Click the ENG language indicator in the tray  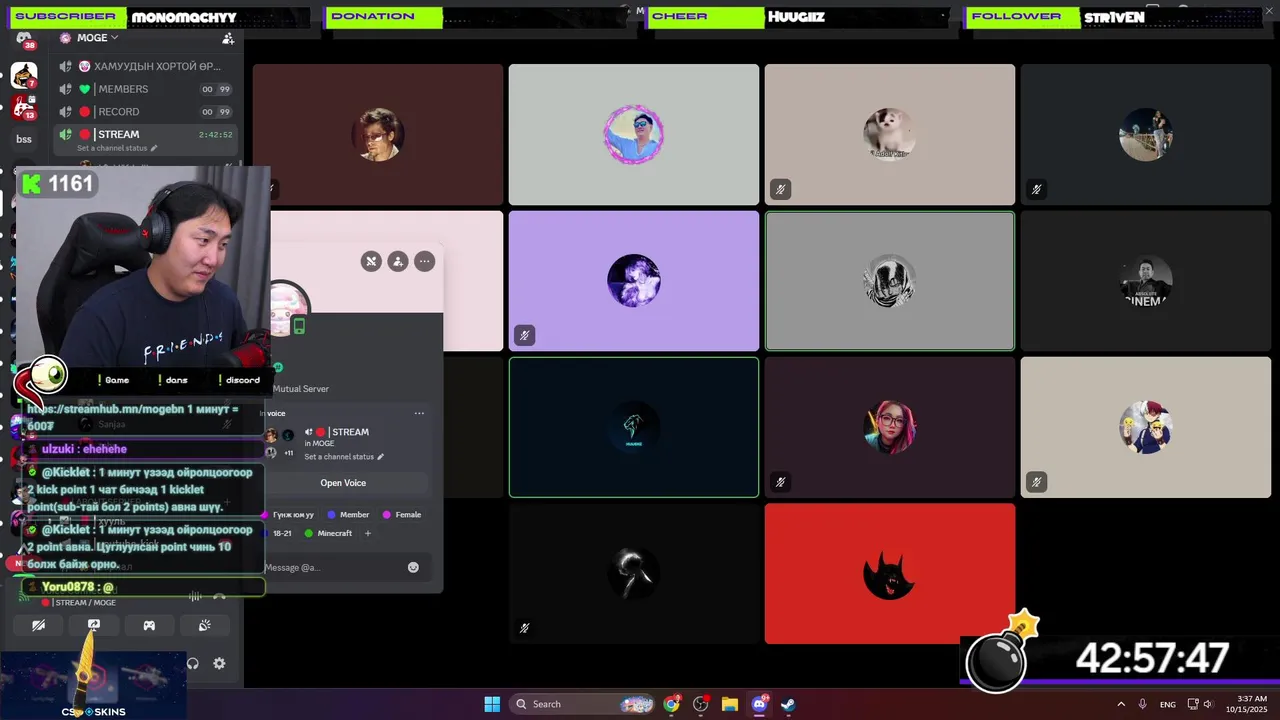click(1168, 704)
